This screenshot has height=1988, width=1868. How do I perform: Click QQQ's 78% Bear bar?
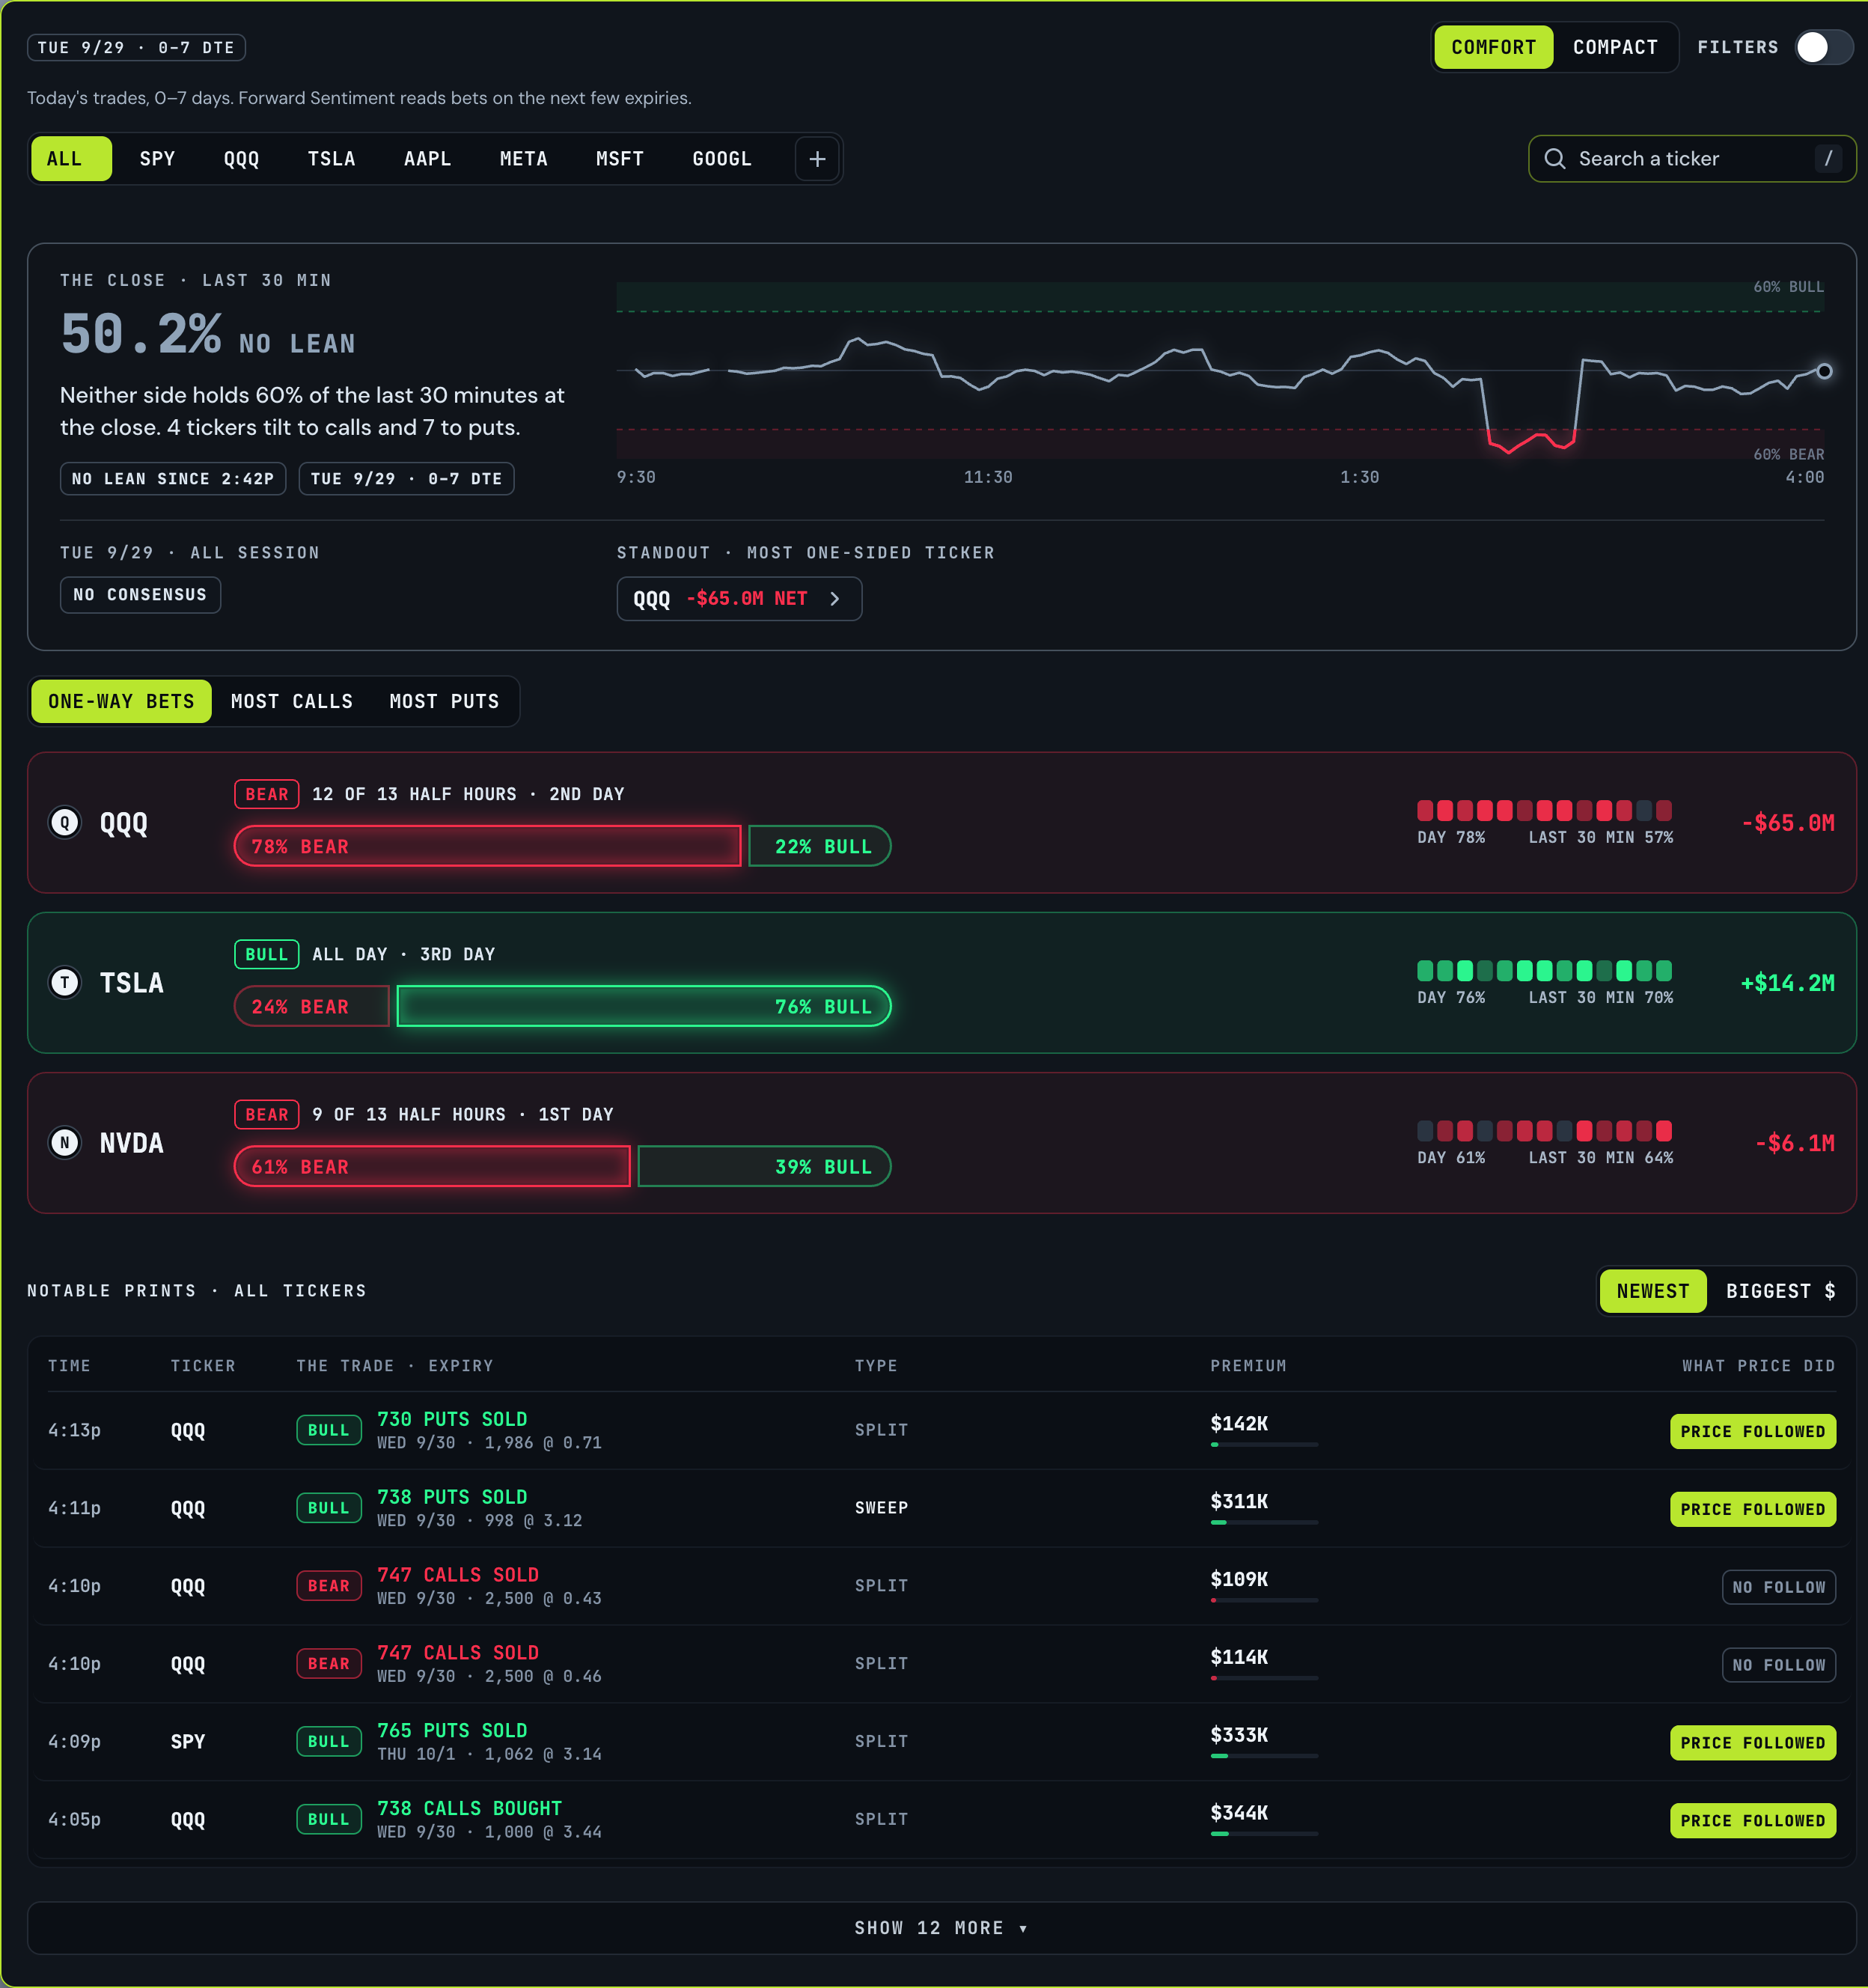coord(488,846)
